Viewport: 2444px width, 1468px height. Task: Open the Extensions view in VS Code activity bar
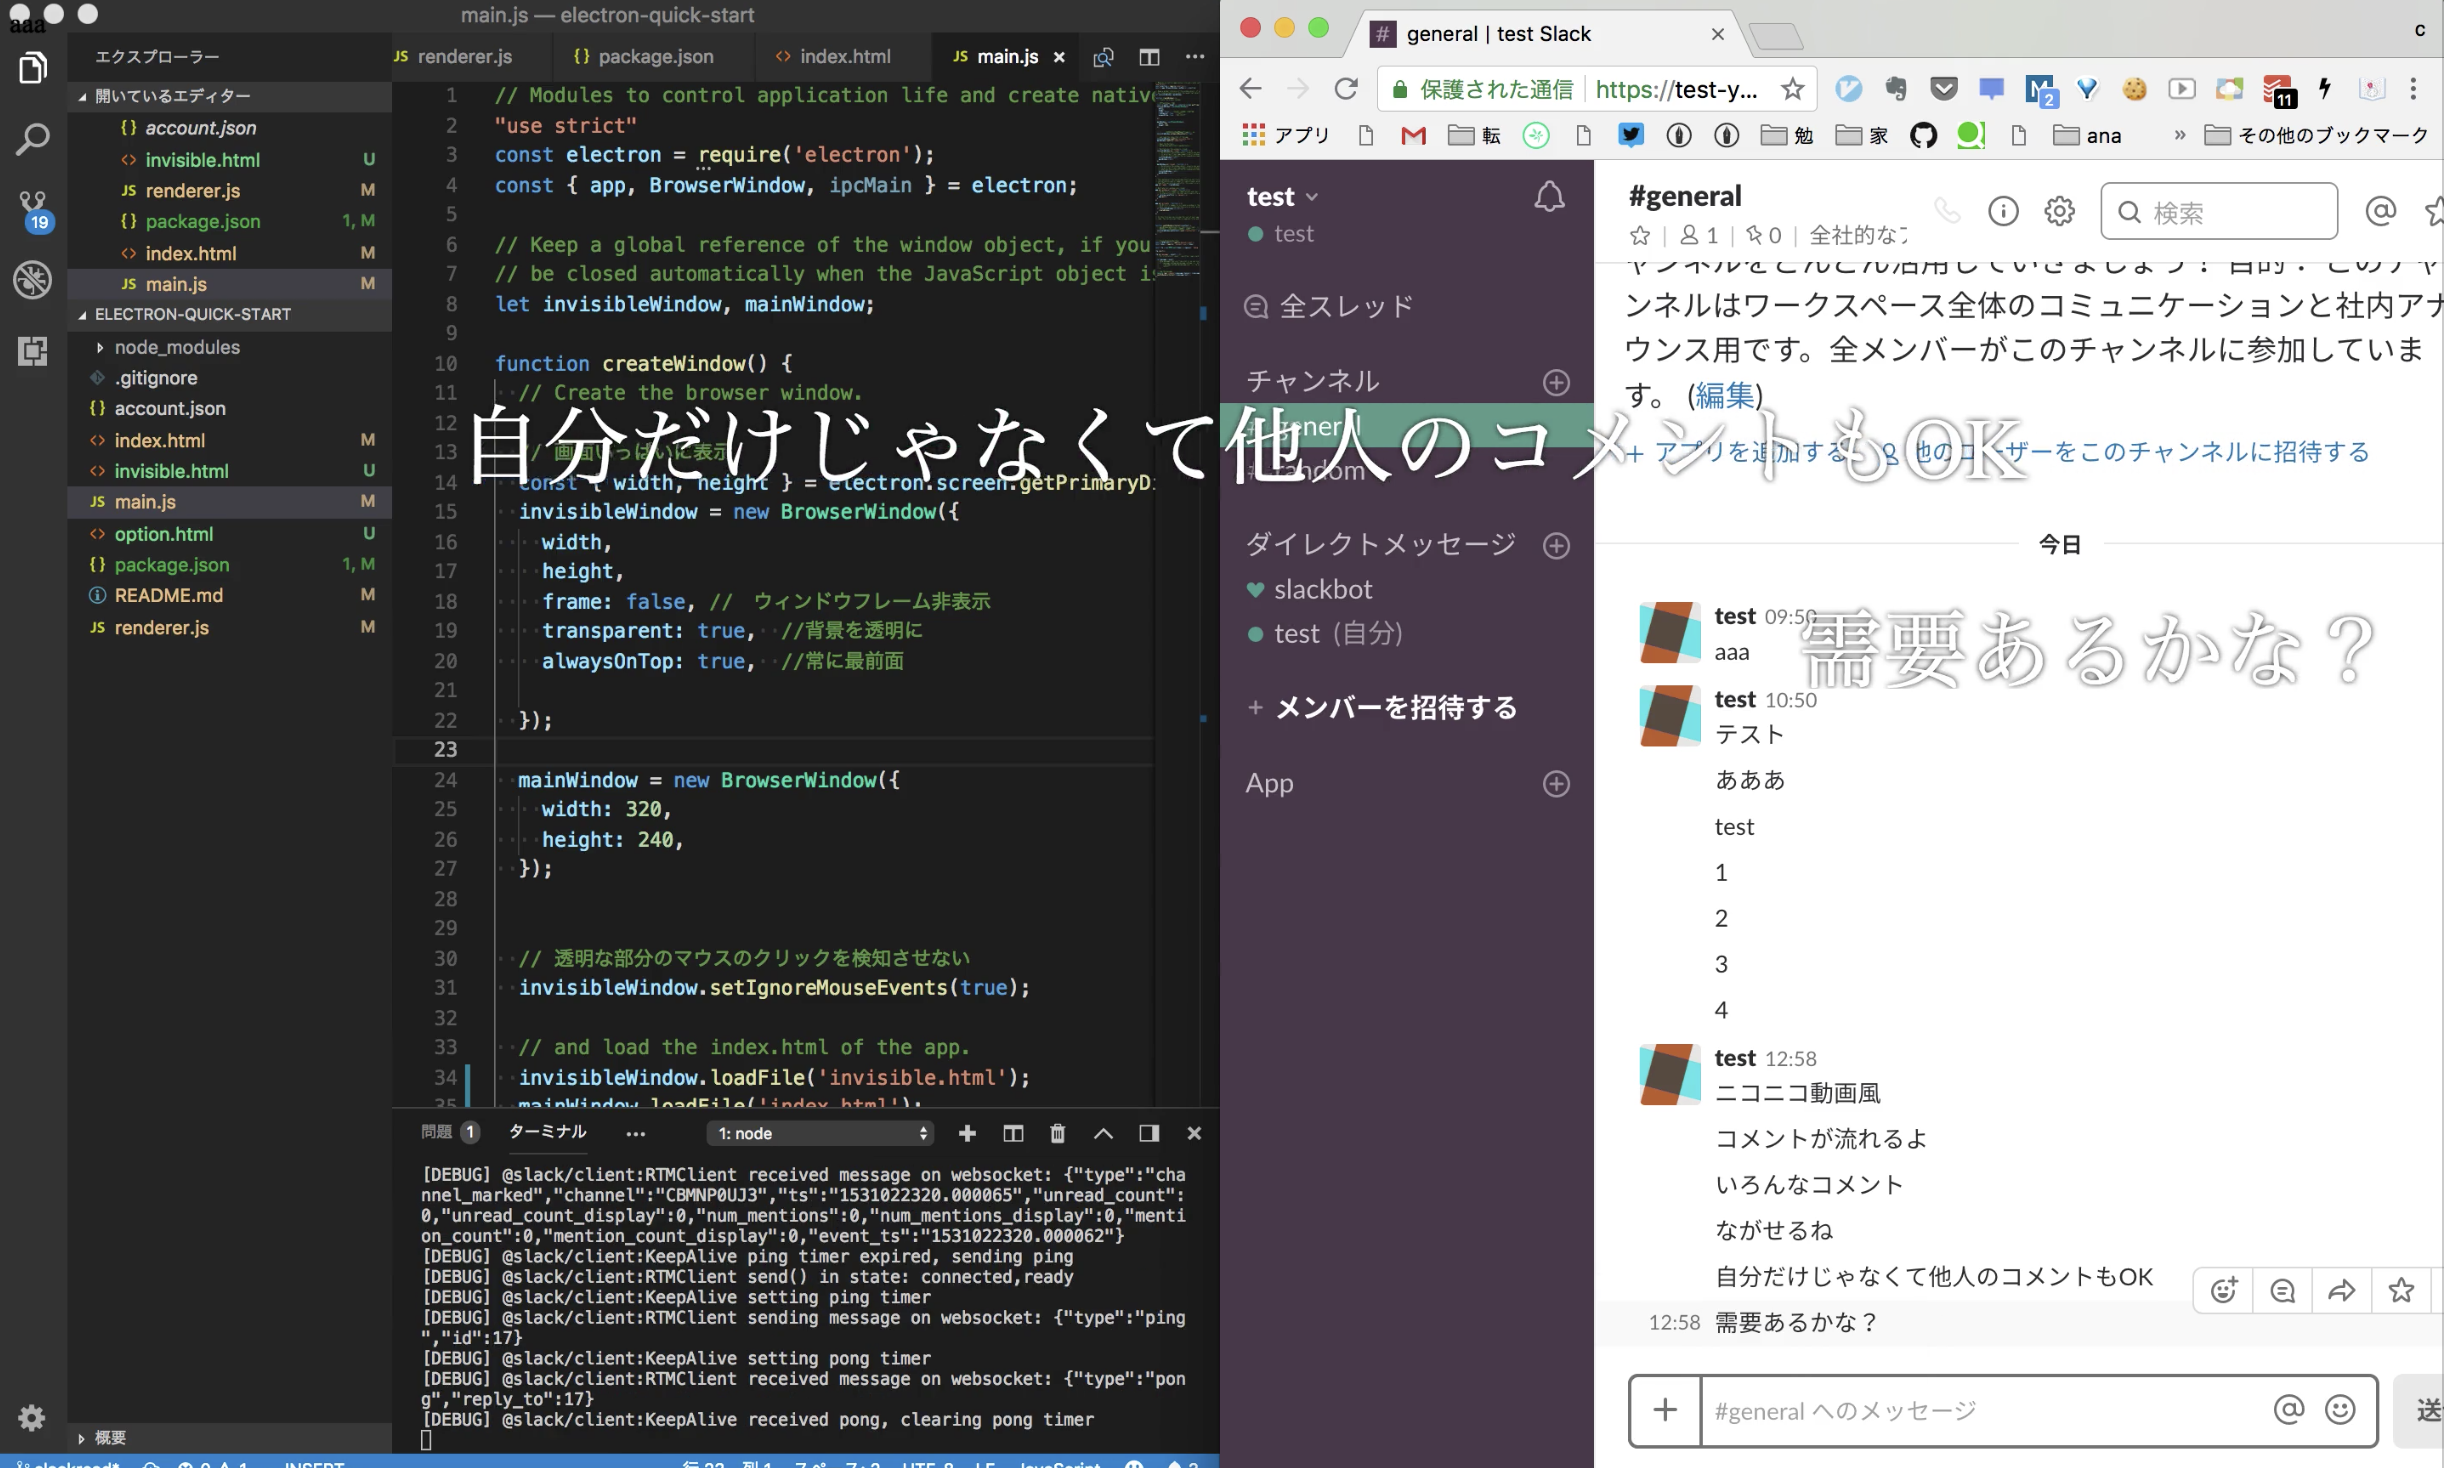click(x=33, y=351)
